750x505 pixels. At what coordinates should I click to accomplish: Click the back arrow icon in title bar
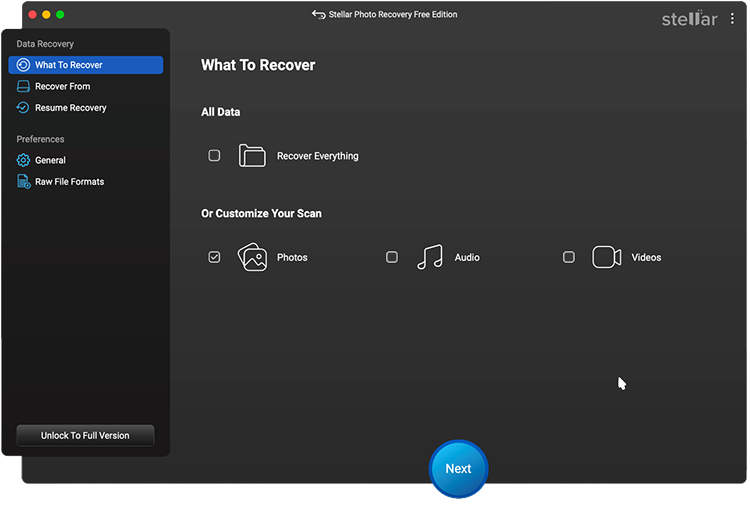(319, 14)
